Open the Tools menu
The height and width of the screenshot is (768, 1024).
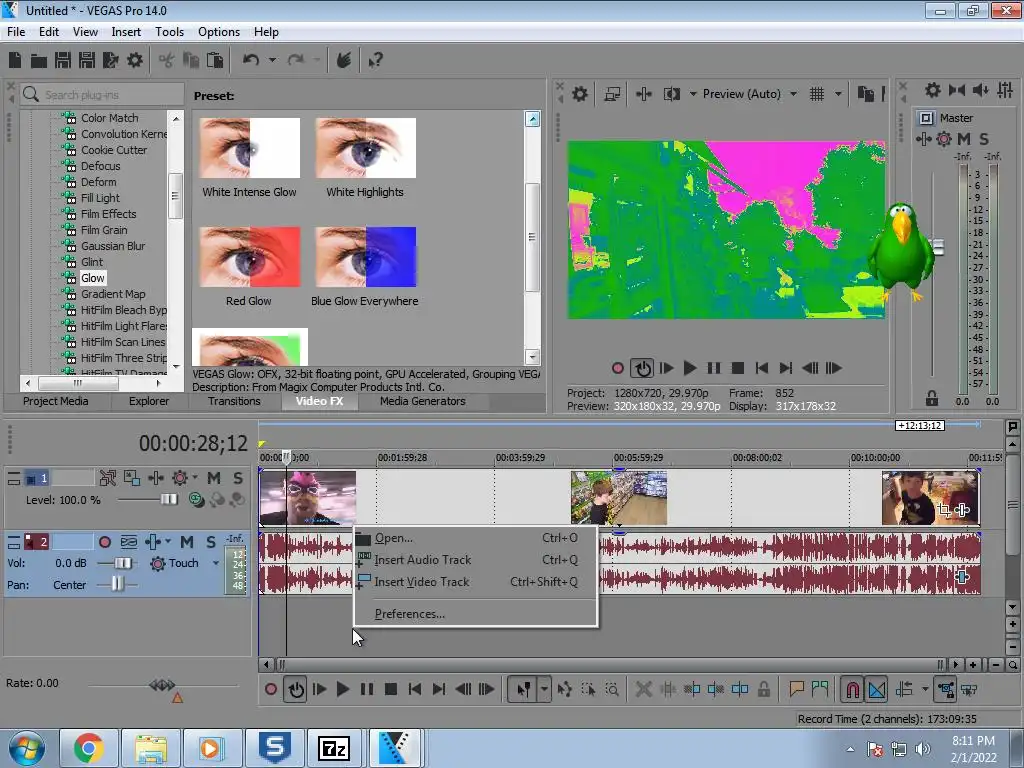[169, 32]
